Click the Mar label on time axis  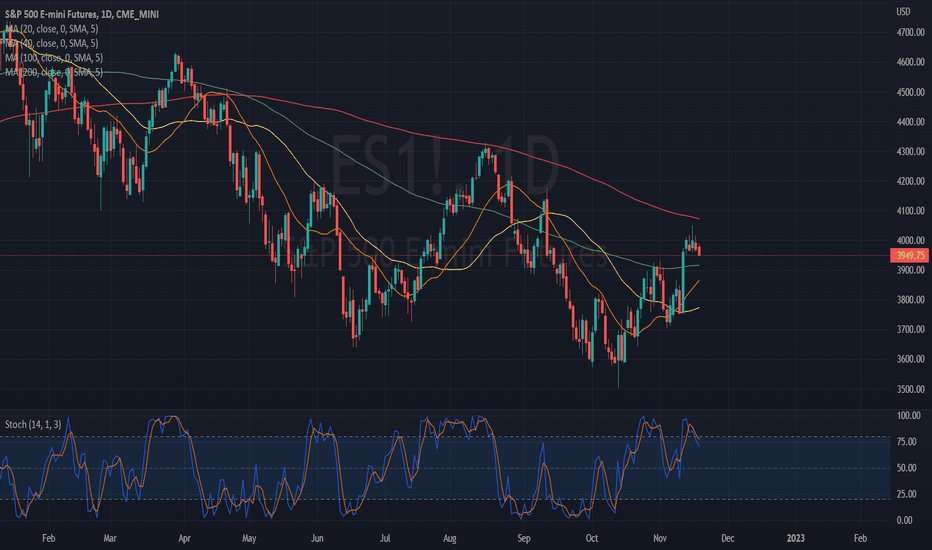(110, 538)
